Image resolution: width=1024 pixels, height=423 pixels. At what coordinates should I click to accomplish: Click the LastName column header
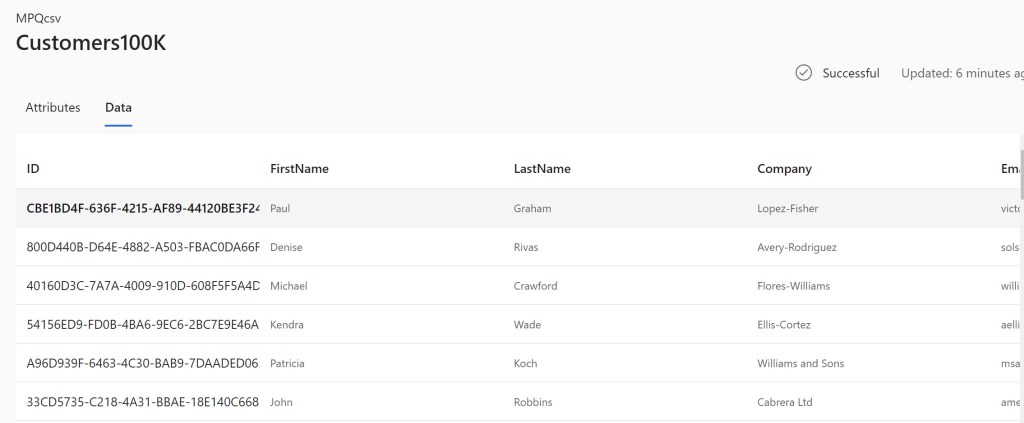point(542,169)
